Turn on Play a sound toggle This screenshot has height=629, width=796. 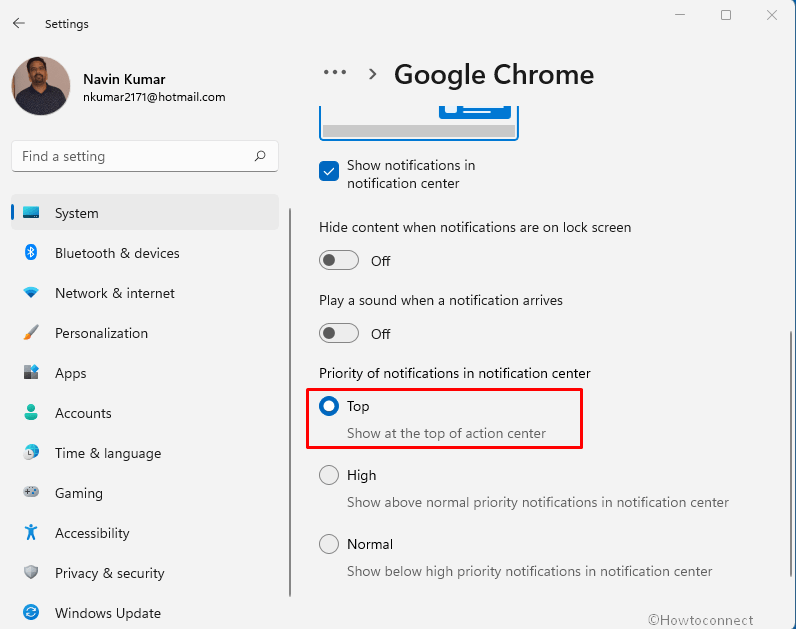tap(339, 334)
